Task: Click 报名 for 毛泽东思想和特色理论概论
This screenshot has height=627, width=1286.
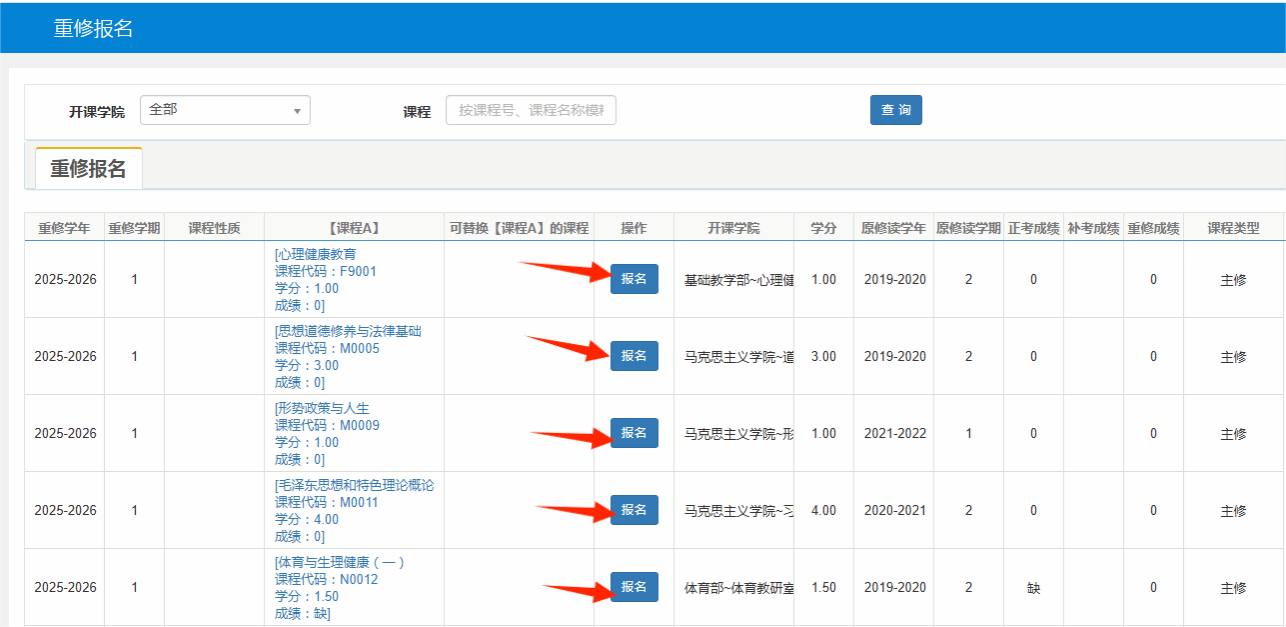Action: 634,510
